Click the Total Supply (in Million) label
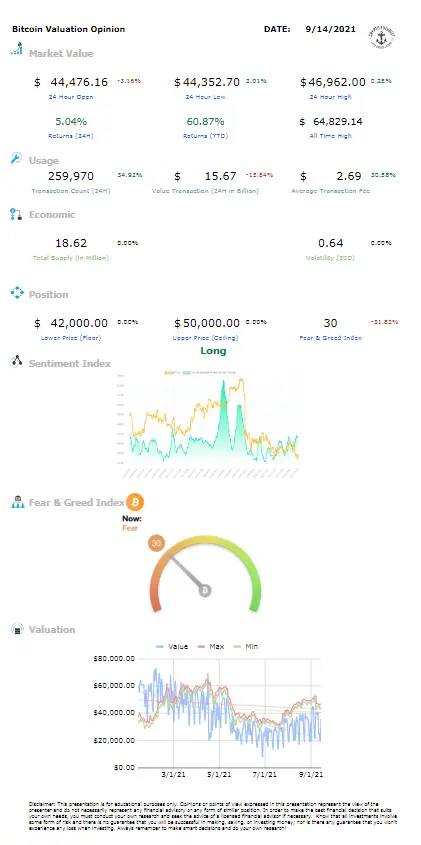This screenshot has width=421, height=845. pos(71,258)
